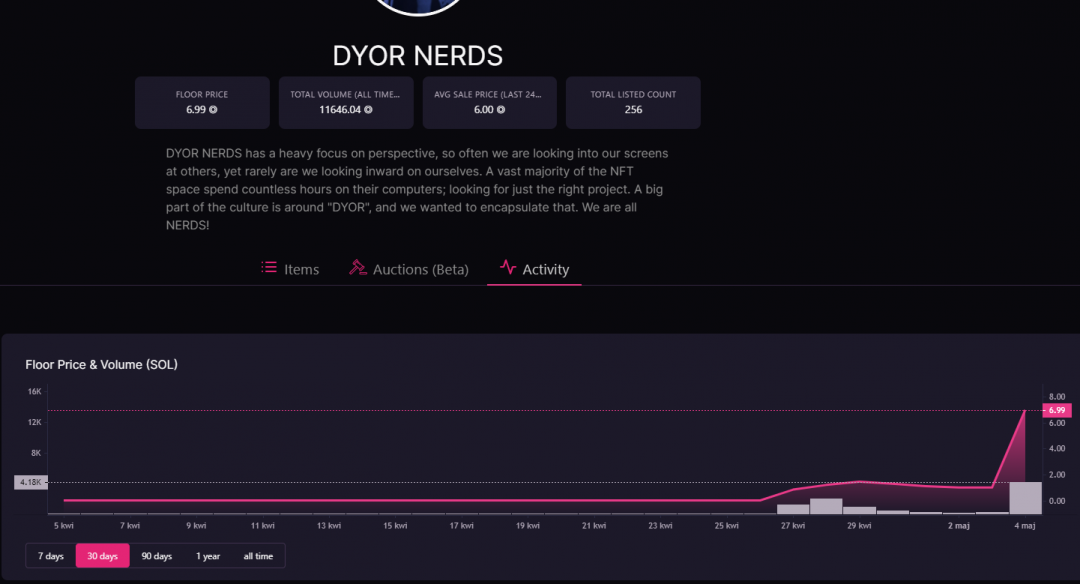Click the gavel icon beside Auctions (Beta)
1080x584 pixels.
(x=357, y=268)
